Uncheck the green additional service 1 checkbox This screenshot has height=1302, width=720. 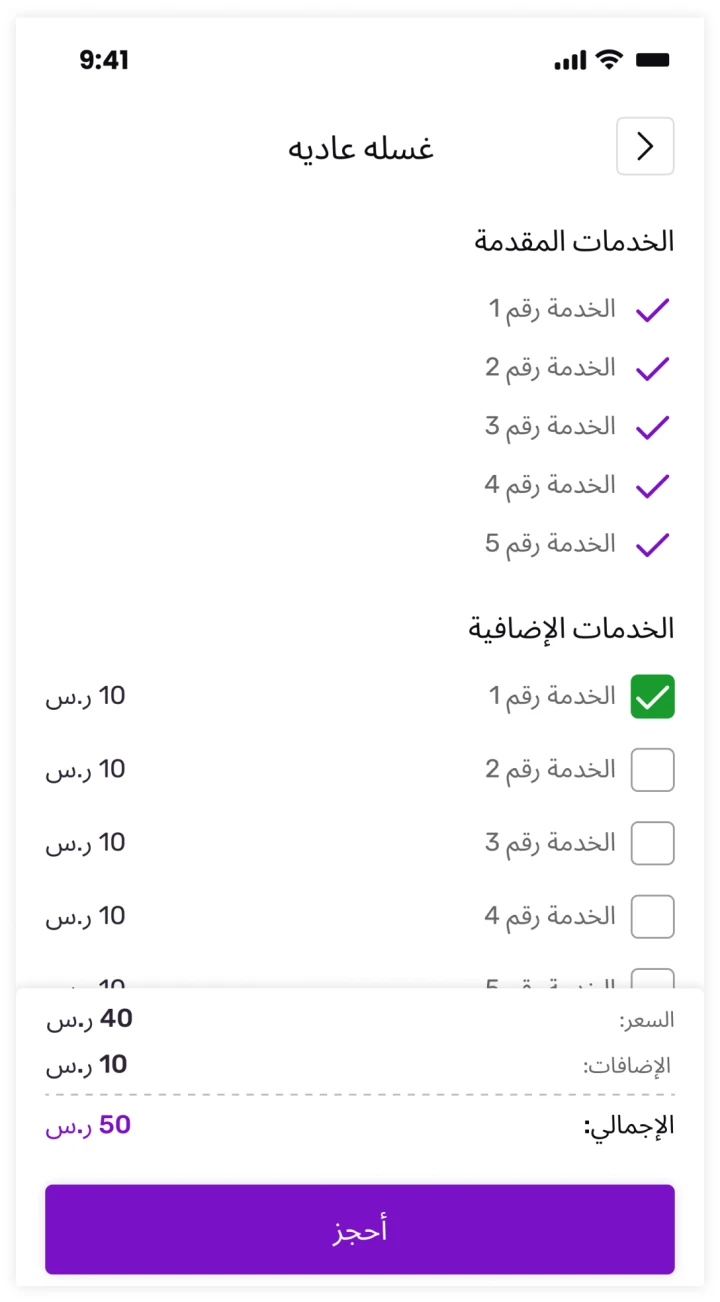pos(653,697)
